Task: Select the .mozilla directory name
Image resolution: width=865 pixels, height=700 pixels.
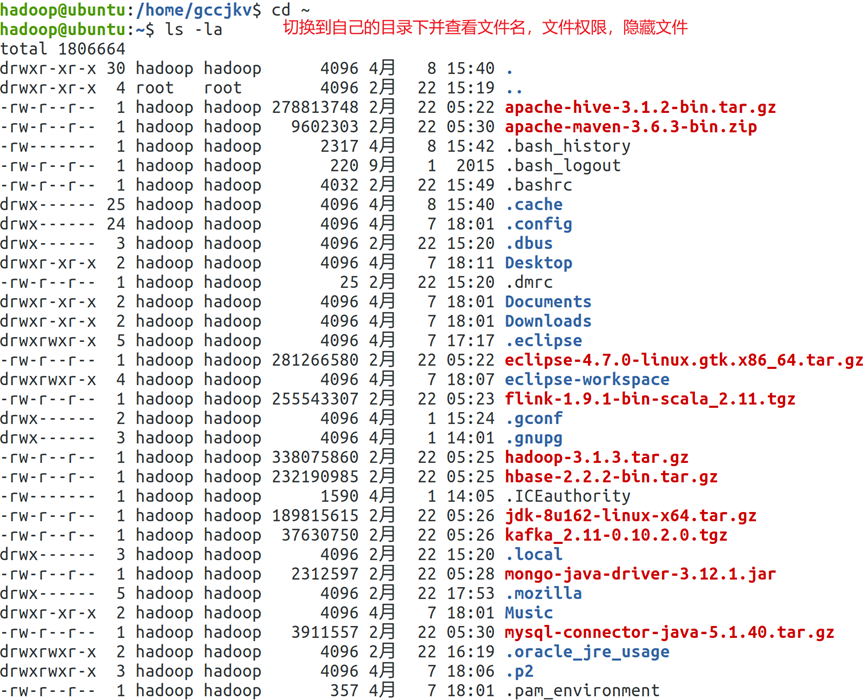Action: 543,594
